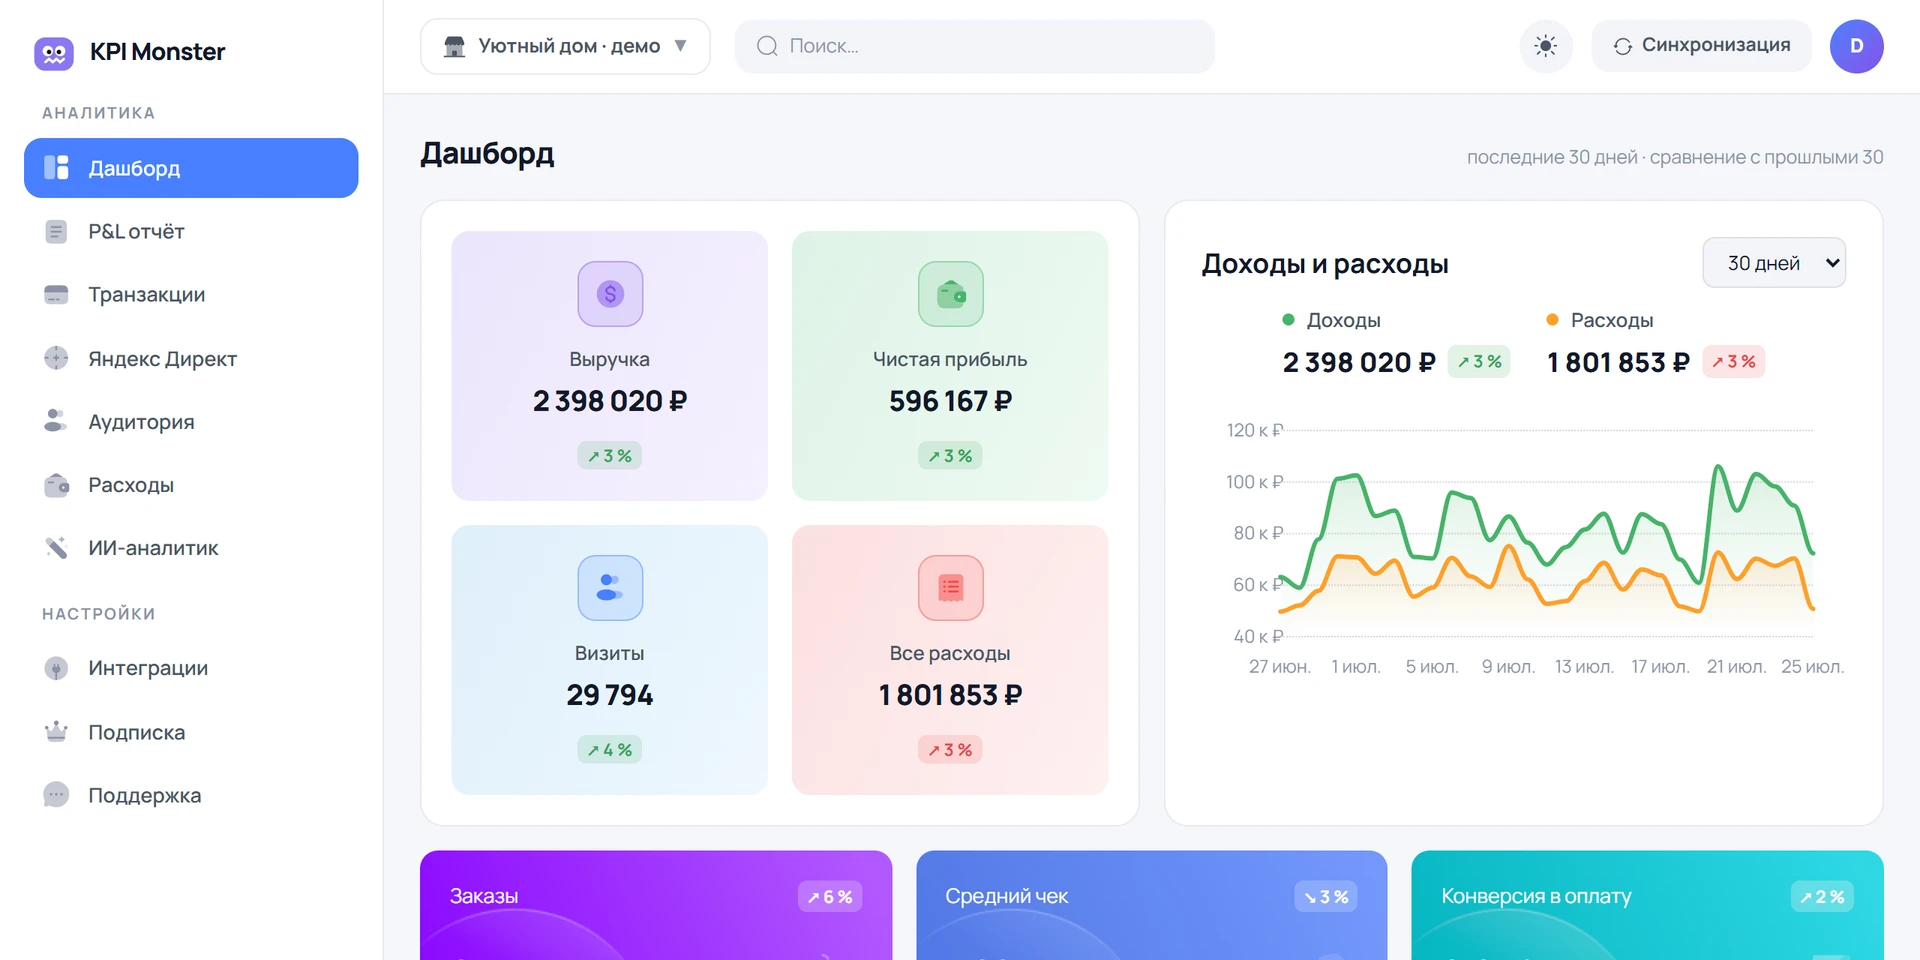This screenshot has width=1920, height=960.
Task: Click Выручка growth badge 3%
Action: 610,456
